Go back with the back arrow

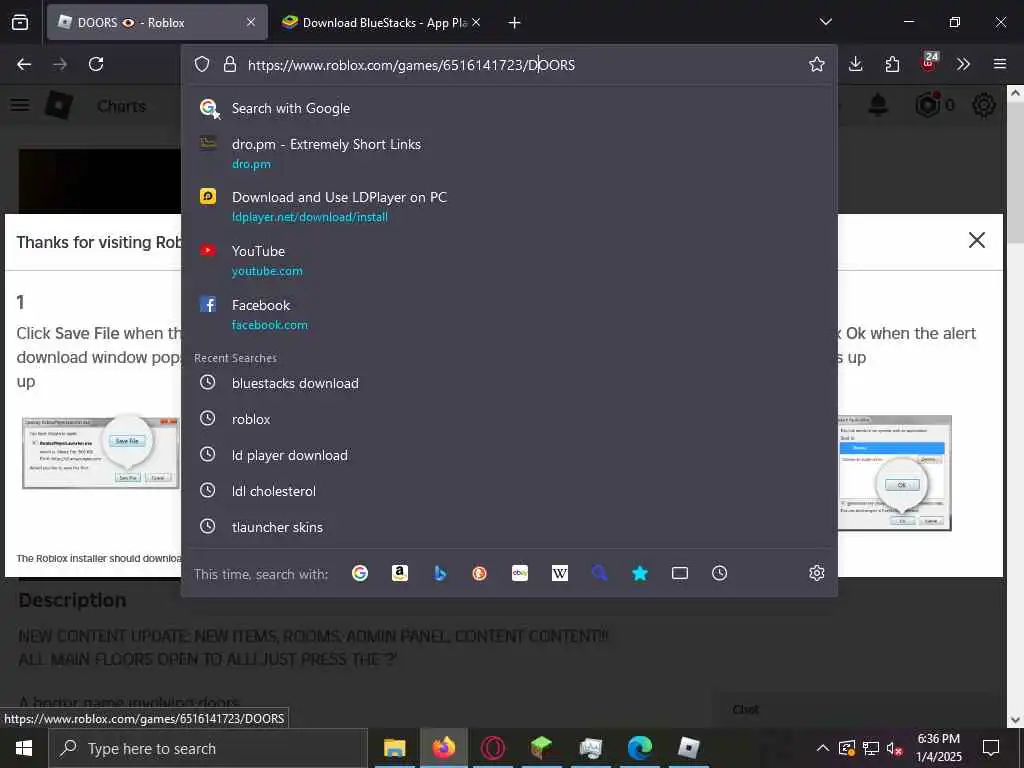pos(24,64)
